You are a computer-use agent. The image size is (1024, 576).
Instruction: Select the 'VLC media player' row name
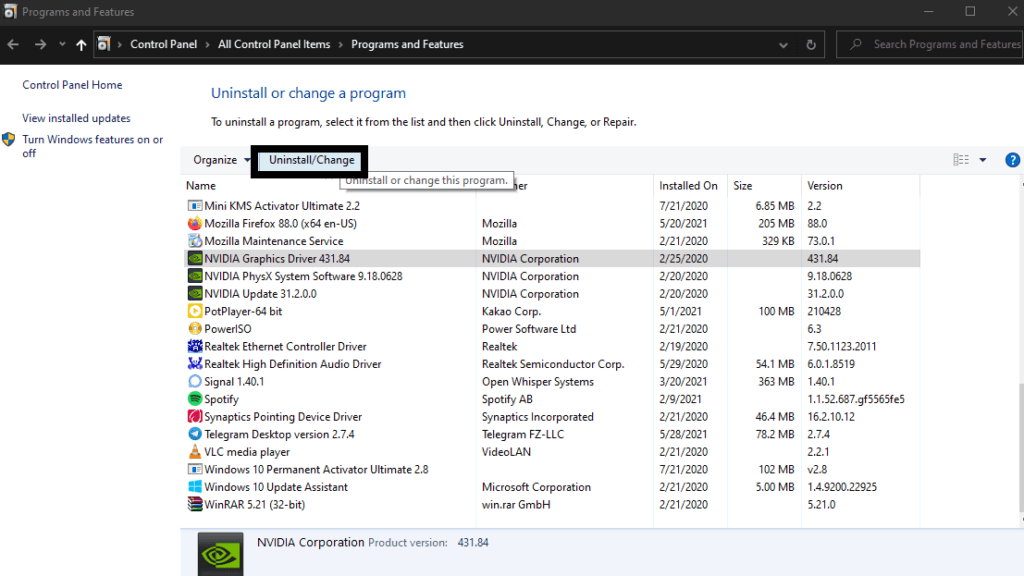pyautogui.click(x=247, y=452)
